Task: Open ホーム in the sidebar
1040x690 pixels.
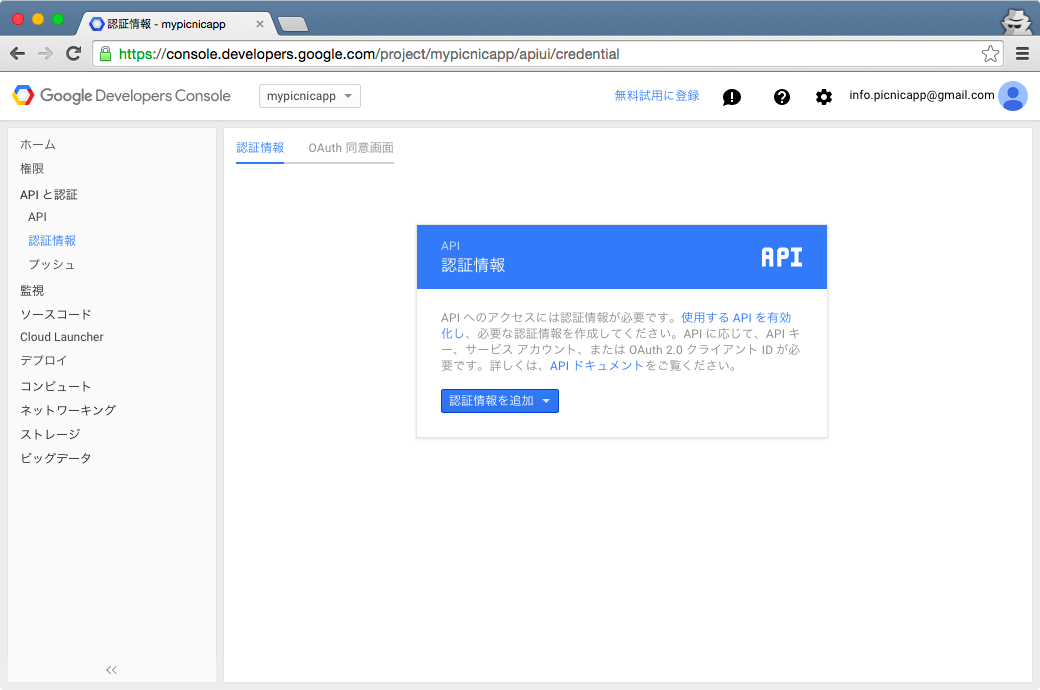Action: (x=38, y=145)
